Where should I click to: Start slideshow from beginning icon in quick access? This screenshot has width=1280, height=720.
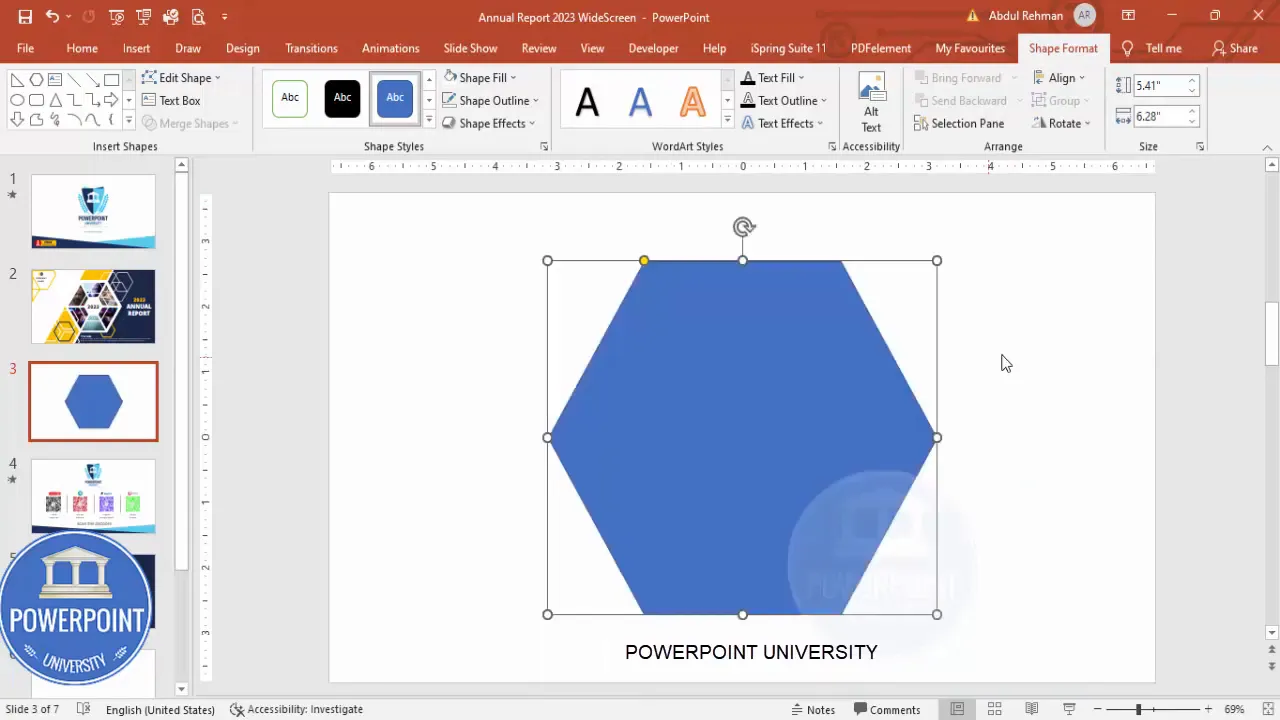117,17
